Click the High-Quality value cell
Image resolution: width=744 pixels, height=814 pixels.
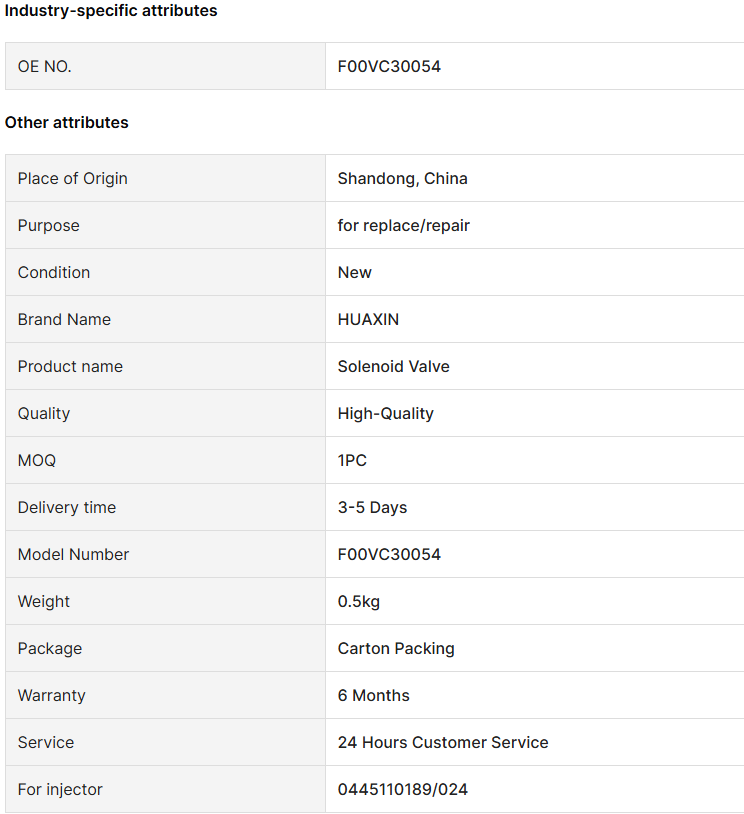(535, 413)
